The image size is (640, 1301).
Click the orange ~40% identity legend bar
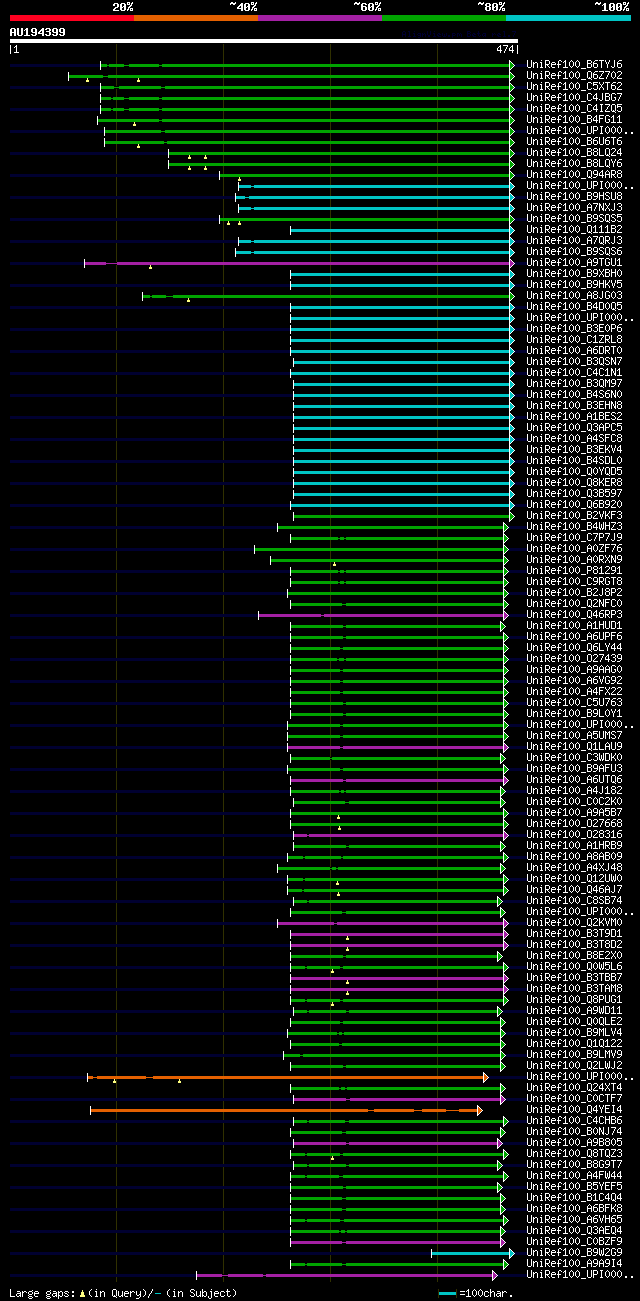(x=195, y=18)
